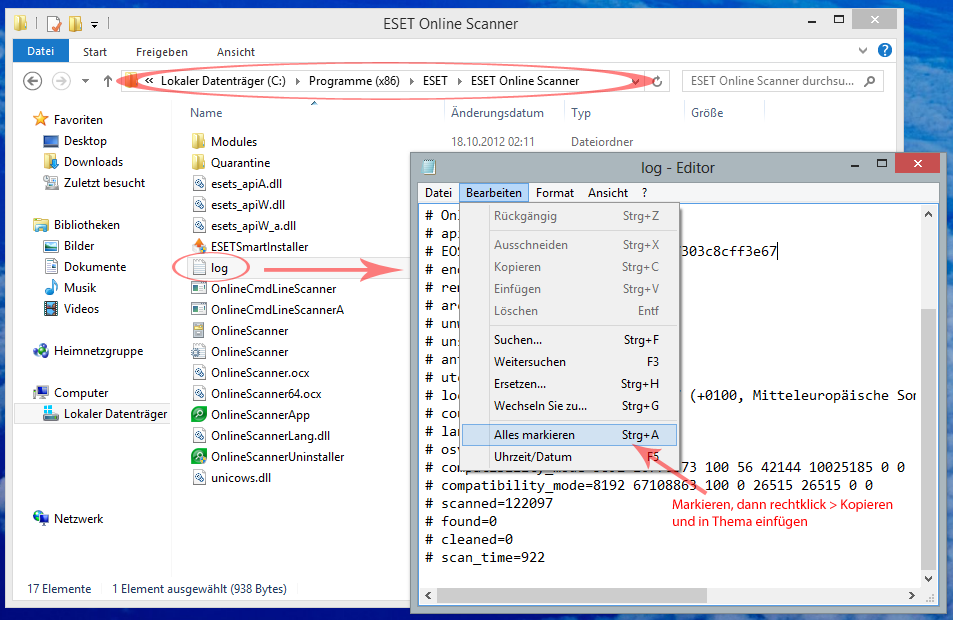This screenshot has height=620, width=953.
Task: Expand the Lokaler Datenträger (C:) breadcrumb arrow
Action: point(298,81)
